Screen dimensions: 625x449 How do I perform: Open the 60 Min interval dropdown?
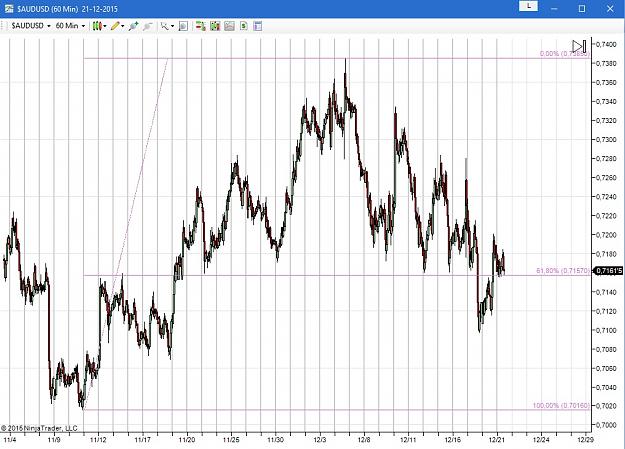click(70, 26)
